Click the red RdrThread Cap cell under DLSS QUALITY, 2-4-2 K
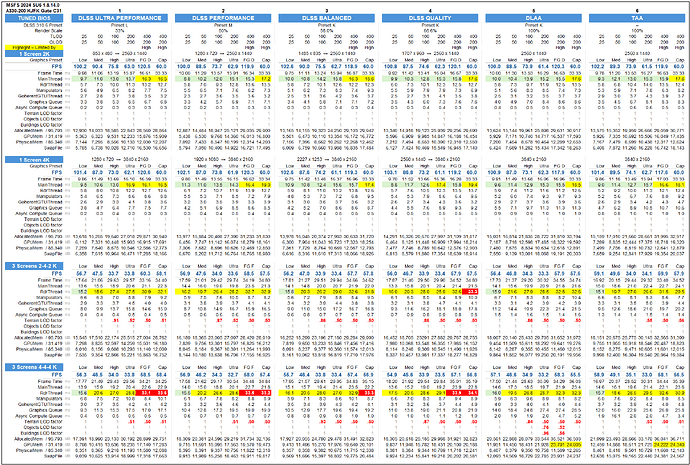The image size is (690, 465). [x=471, y=292]
